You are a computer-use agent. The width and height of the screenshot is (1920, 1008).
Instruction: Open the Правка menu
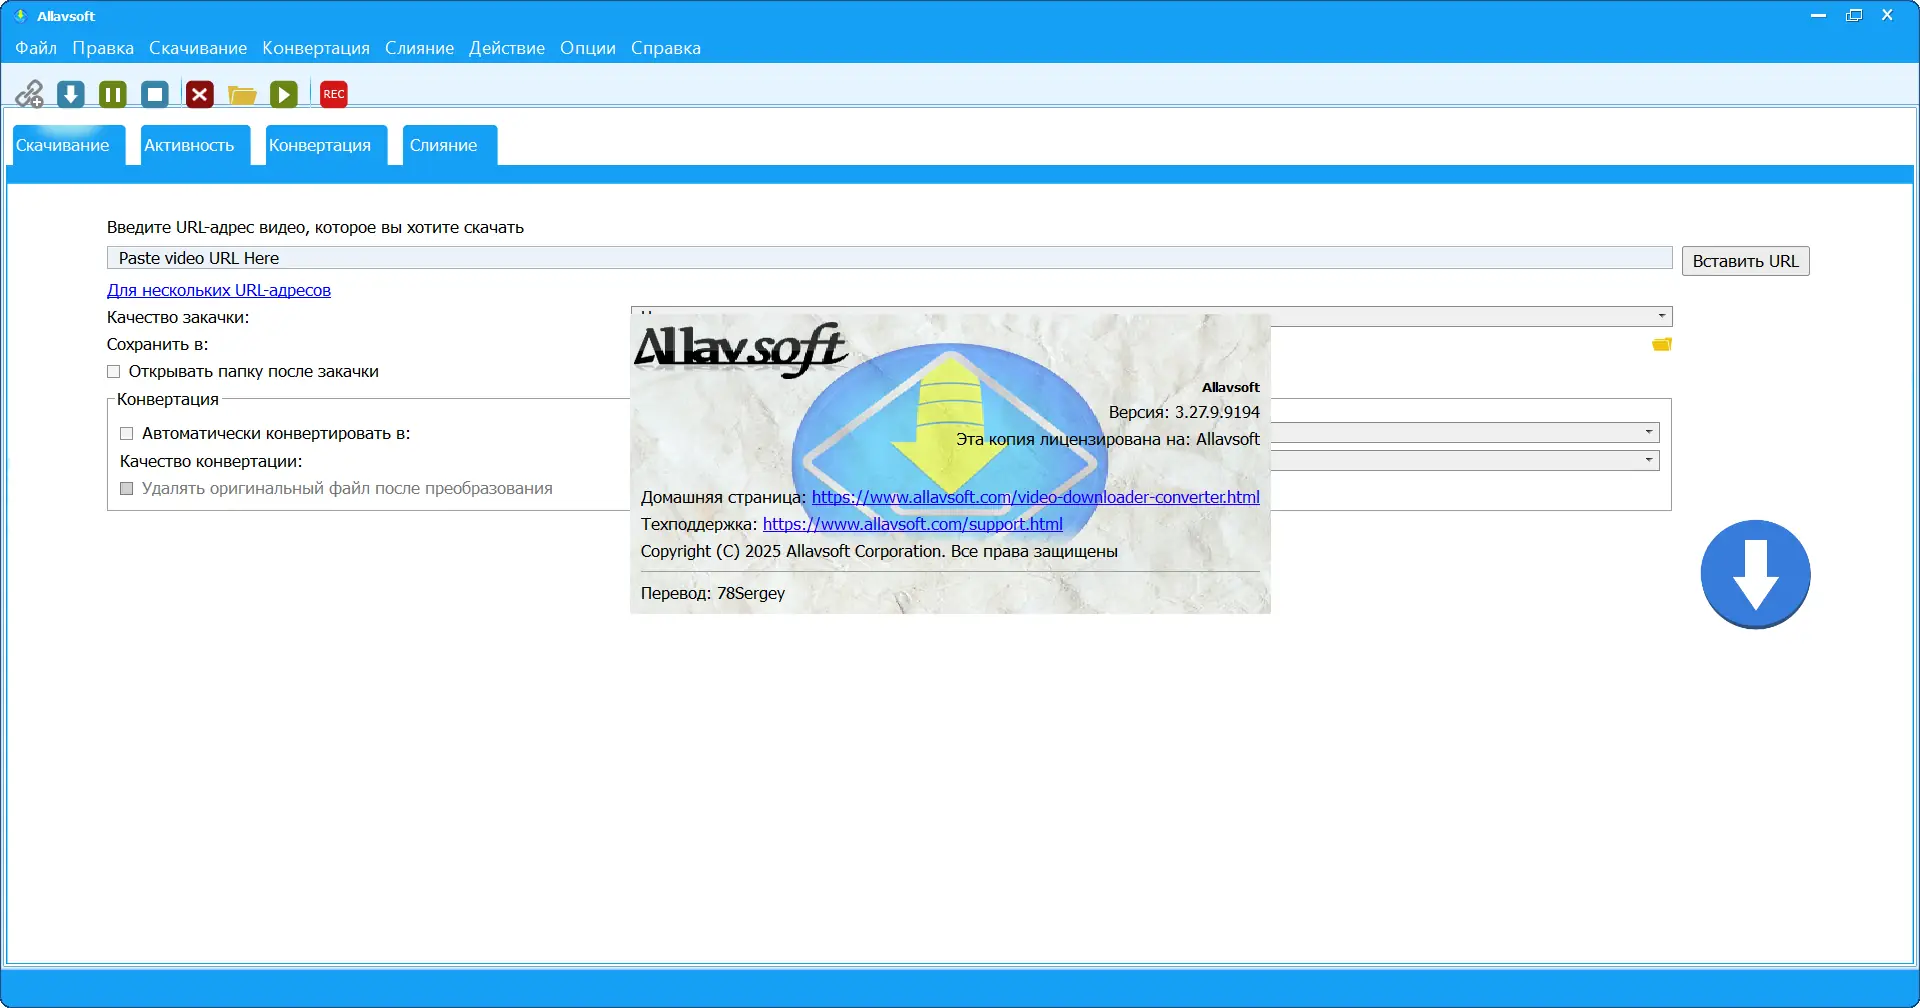point(103,48)
